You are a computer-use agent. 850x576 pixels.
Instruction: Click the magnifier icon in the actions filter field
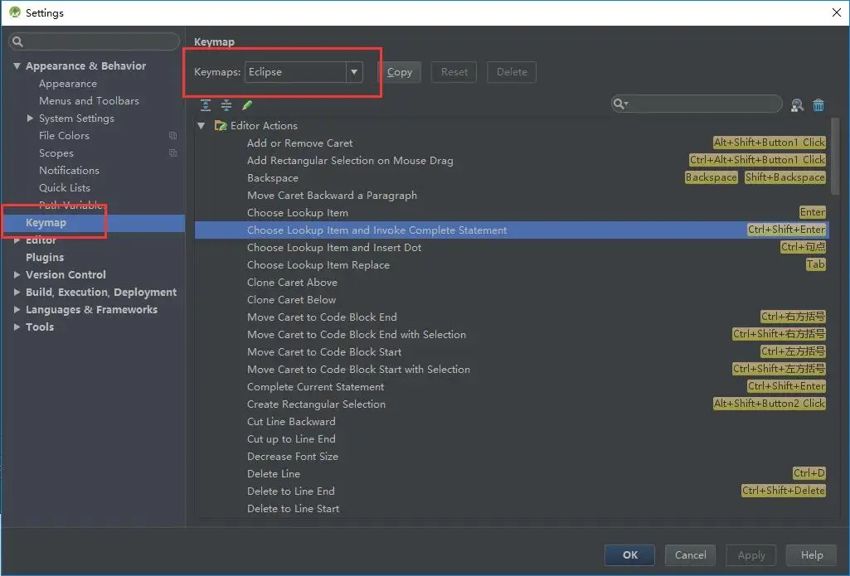620,103
